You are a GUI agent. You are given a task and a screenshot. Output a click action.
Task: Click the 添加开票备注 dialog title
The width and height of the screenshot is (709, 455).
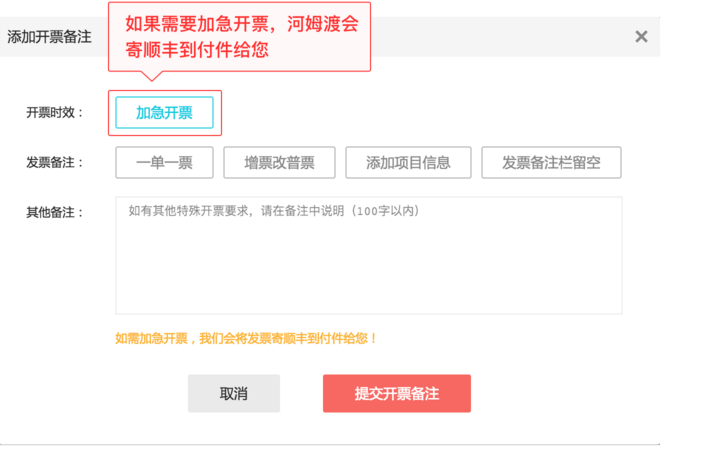pyautogui.click(x=49, y=37)
